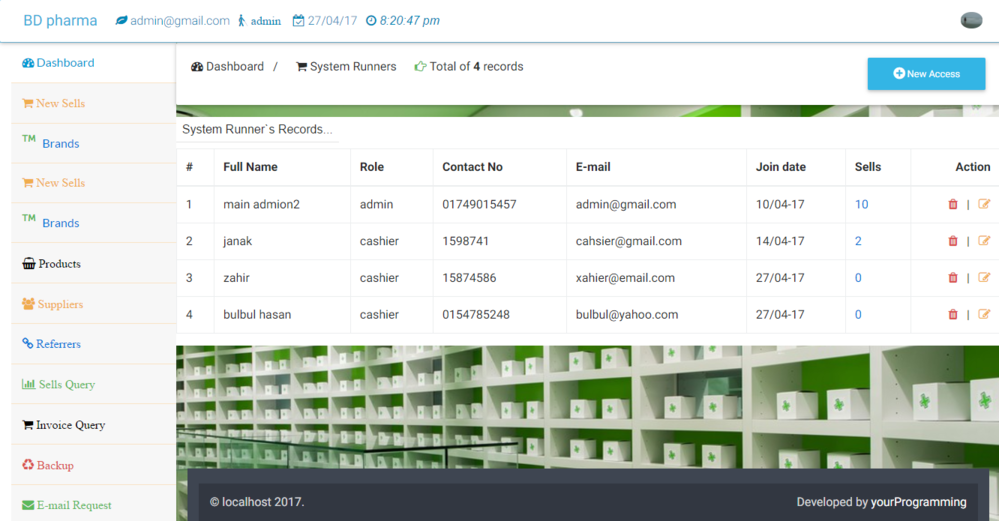Click the first Brands sidebar link
The width and height of the screenshot is (999, 521).
60,144
